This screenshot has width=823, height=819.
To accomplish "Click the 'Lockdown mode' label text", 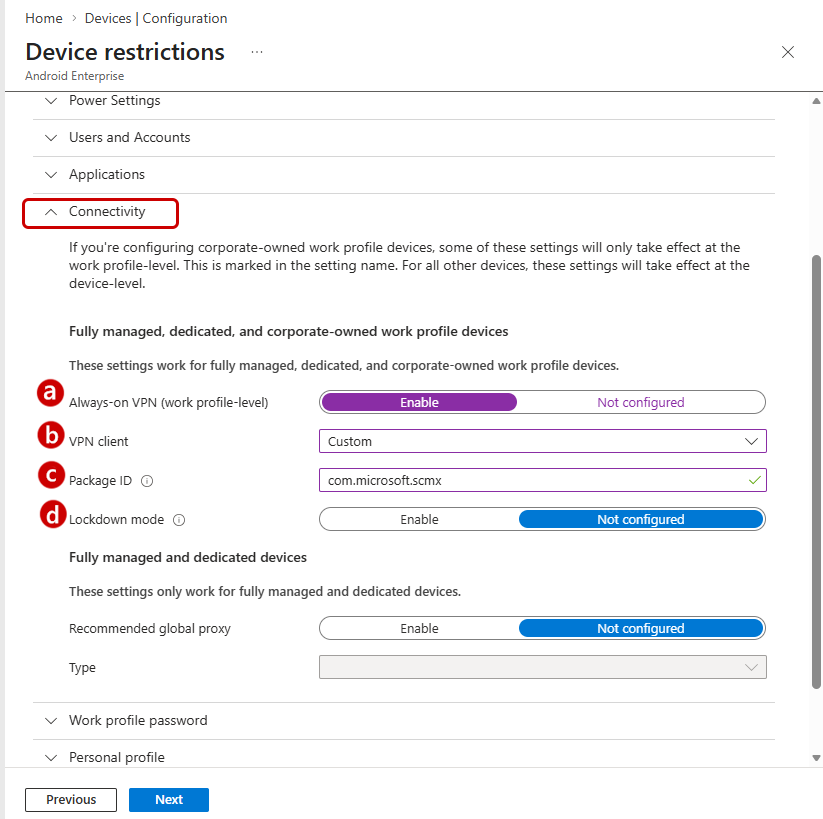I will [x=116, y=520].
